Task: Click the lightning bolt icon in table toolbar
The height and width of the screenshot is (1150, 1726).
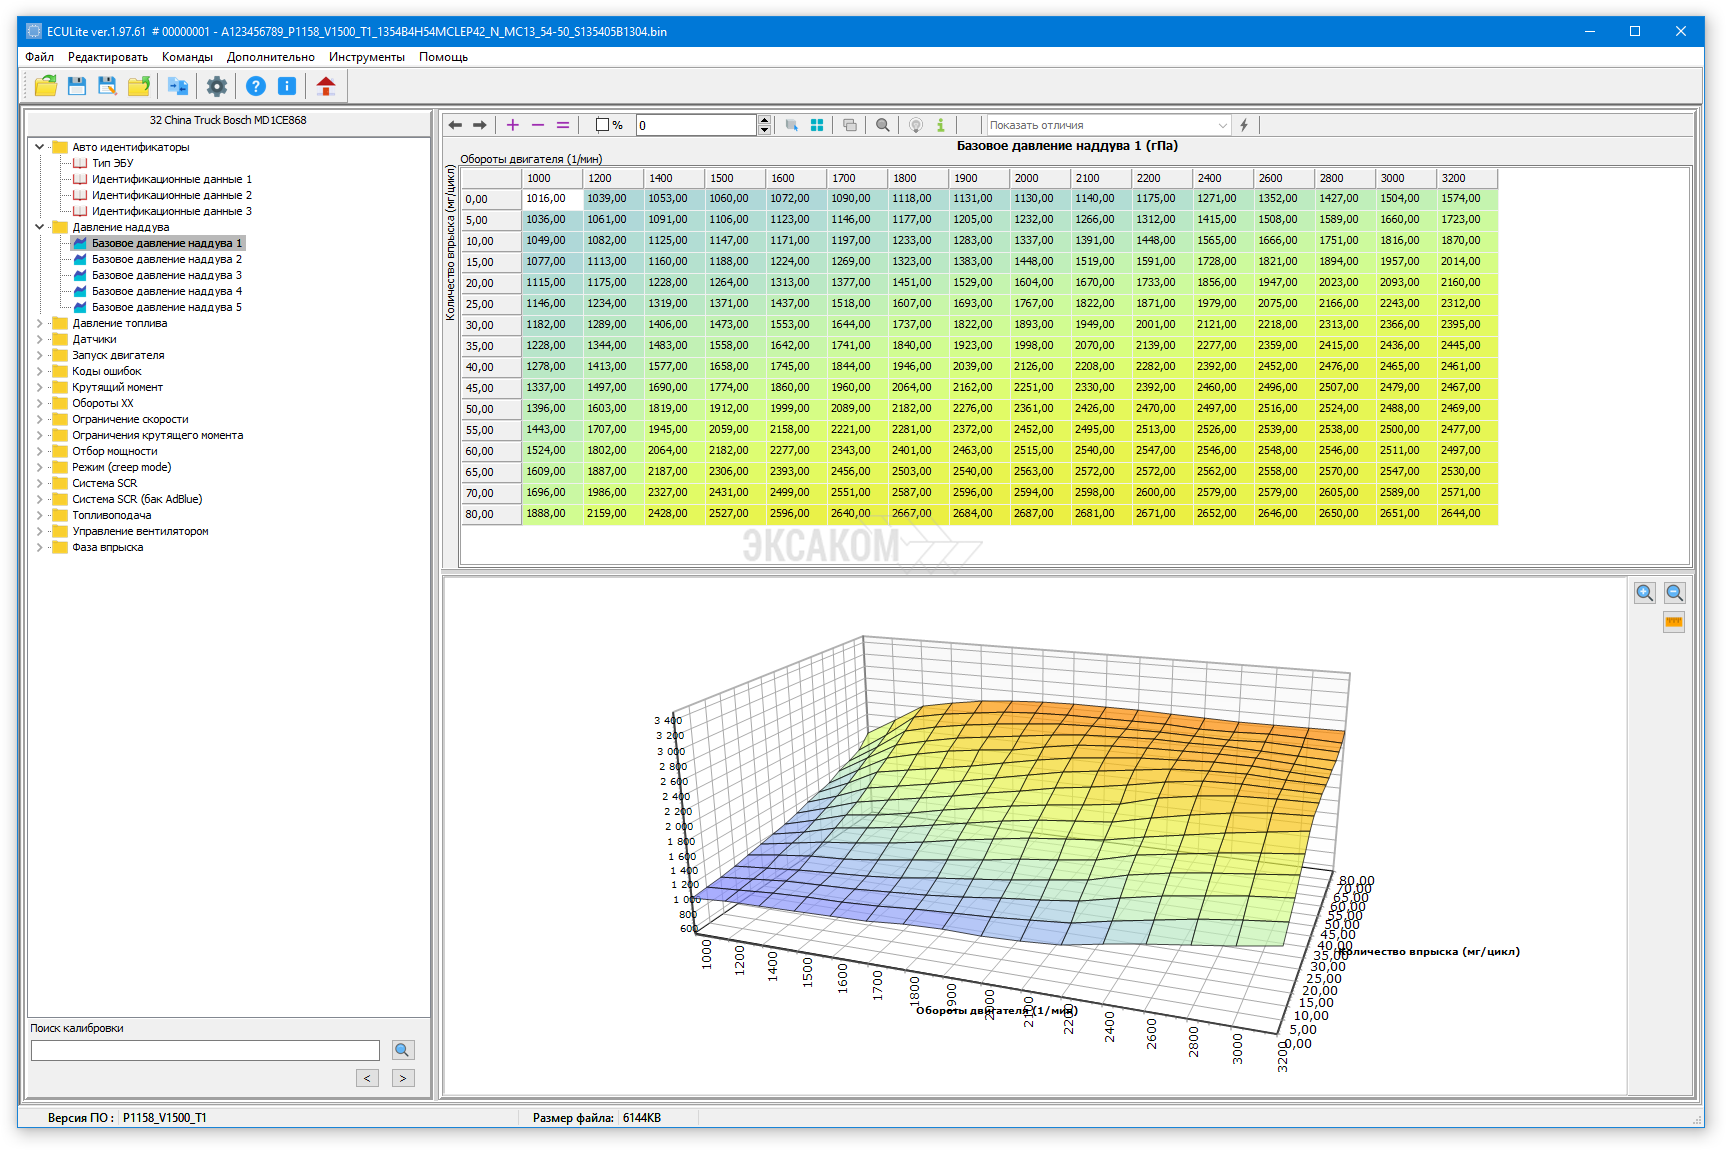Action: click(1244, 125)
